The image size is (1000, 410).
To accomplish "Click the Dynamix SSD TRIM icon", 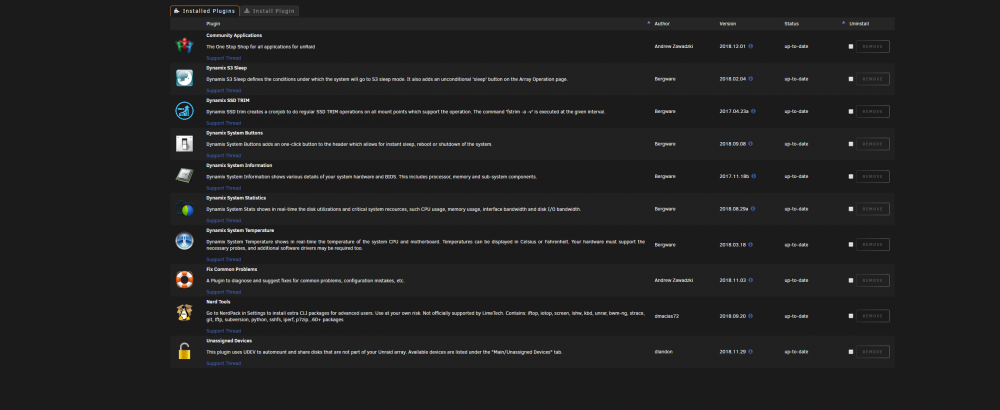I will click(x=184, y=111).
